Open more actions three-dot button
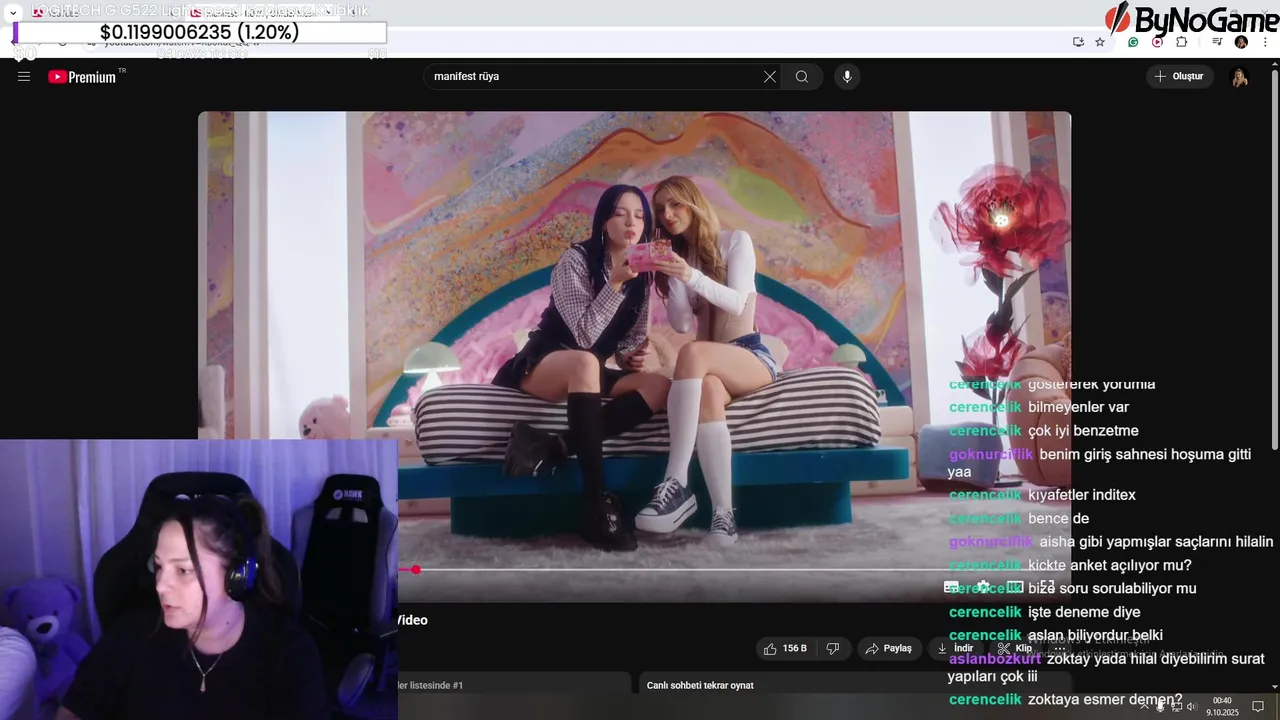The height and width of the screenshot is (720, 1280). coord(1060,648)
